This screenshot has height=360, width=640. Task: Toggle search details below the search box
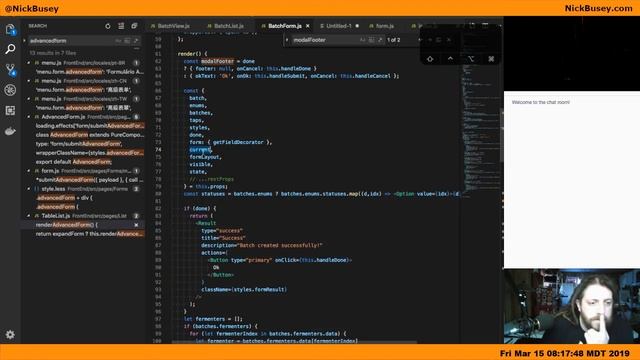click(x=136, y=49)
